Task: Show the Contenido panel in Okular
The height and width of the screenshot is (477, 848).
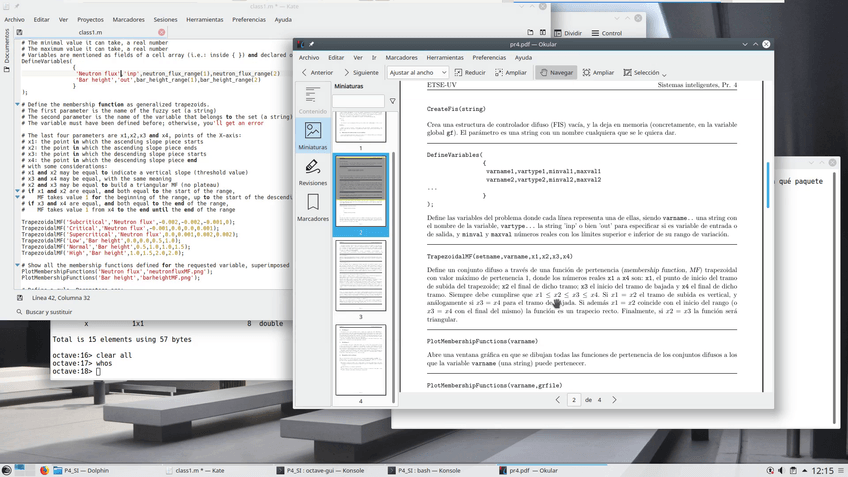Action: 313,99
